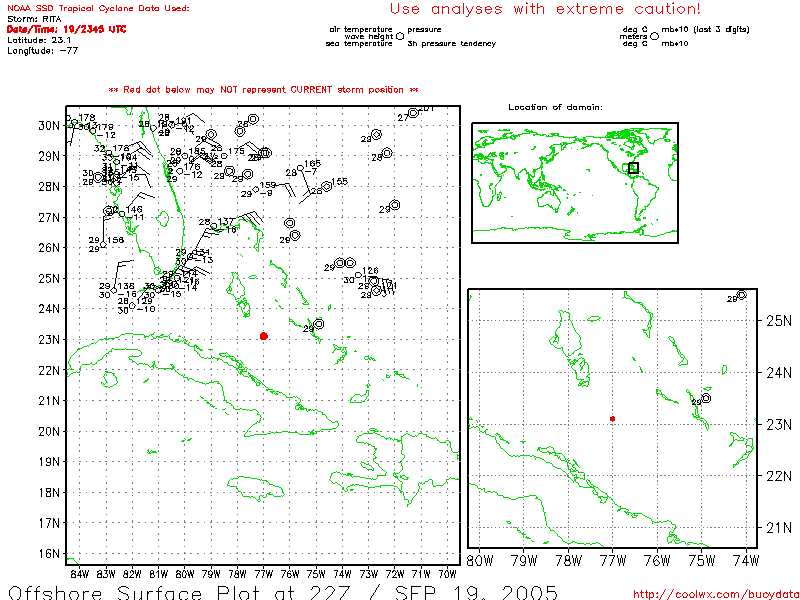Image resolution: width=800 pixels, height=600 pixels.
Task: Select station at top-right corner of zoomed map
Action: 741,295
